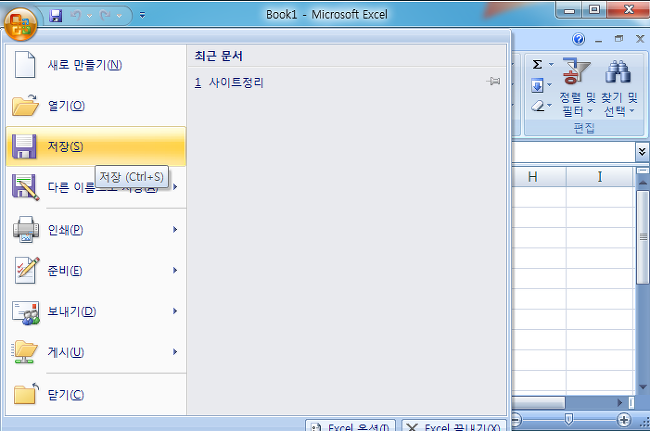Click the 게시(U) folder icon
Image resolution: width=650 pixels, height=431 pixels.
25,352
